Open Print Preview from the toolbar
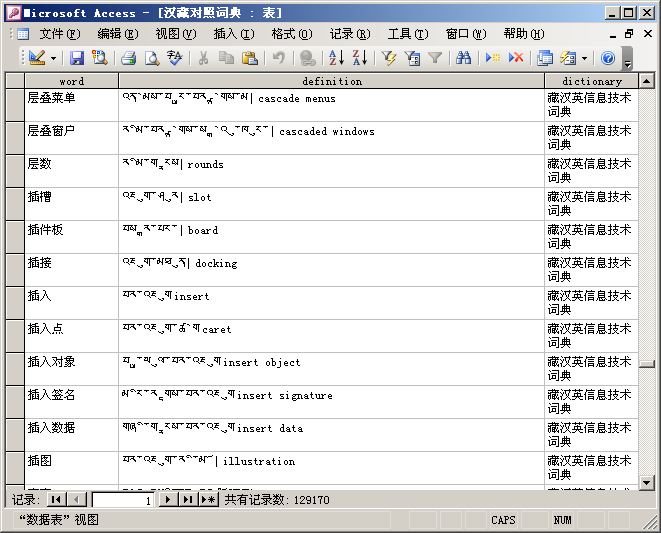The width and height of the screenshot is (661, 533). click(x=152, y=58)
